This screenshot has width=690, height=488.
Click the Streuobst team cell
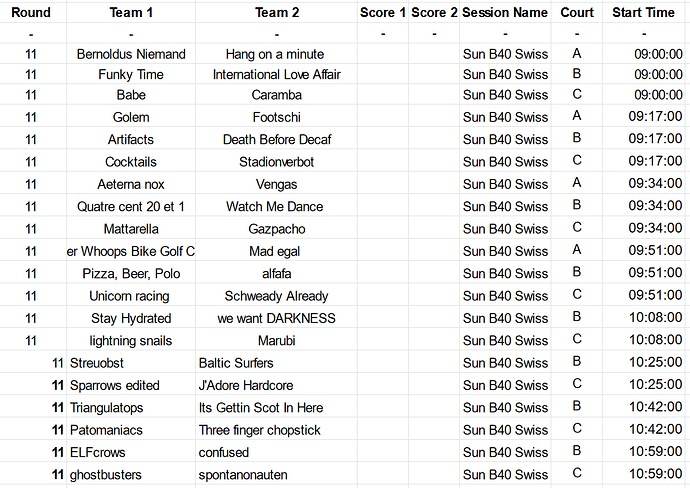[131, 363]
